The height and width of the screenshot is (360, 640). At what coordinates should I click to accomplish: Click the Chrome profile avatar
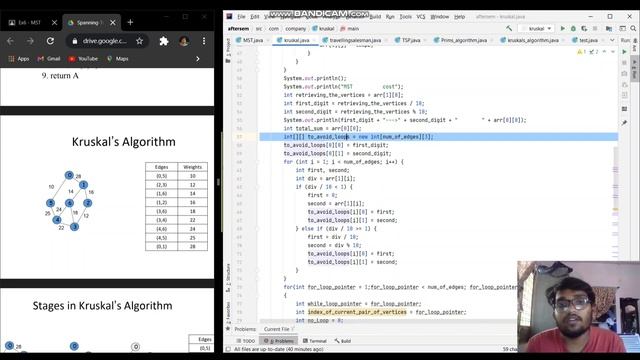(184, 41)
